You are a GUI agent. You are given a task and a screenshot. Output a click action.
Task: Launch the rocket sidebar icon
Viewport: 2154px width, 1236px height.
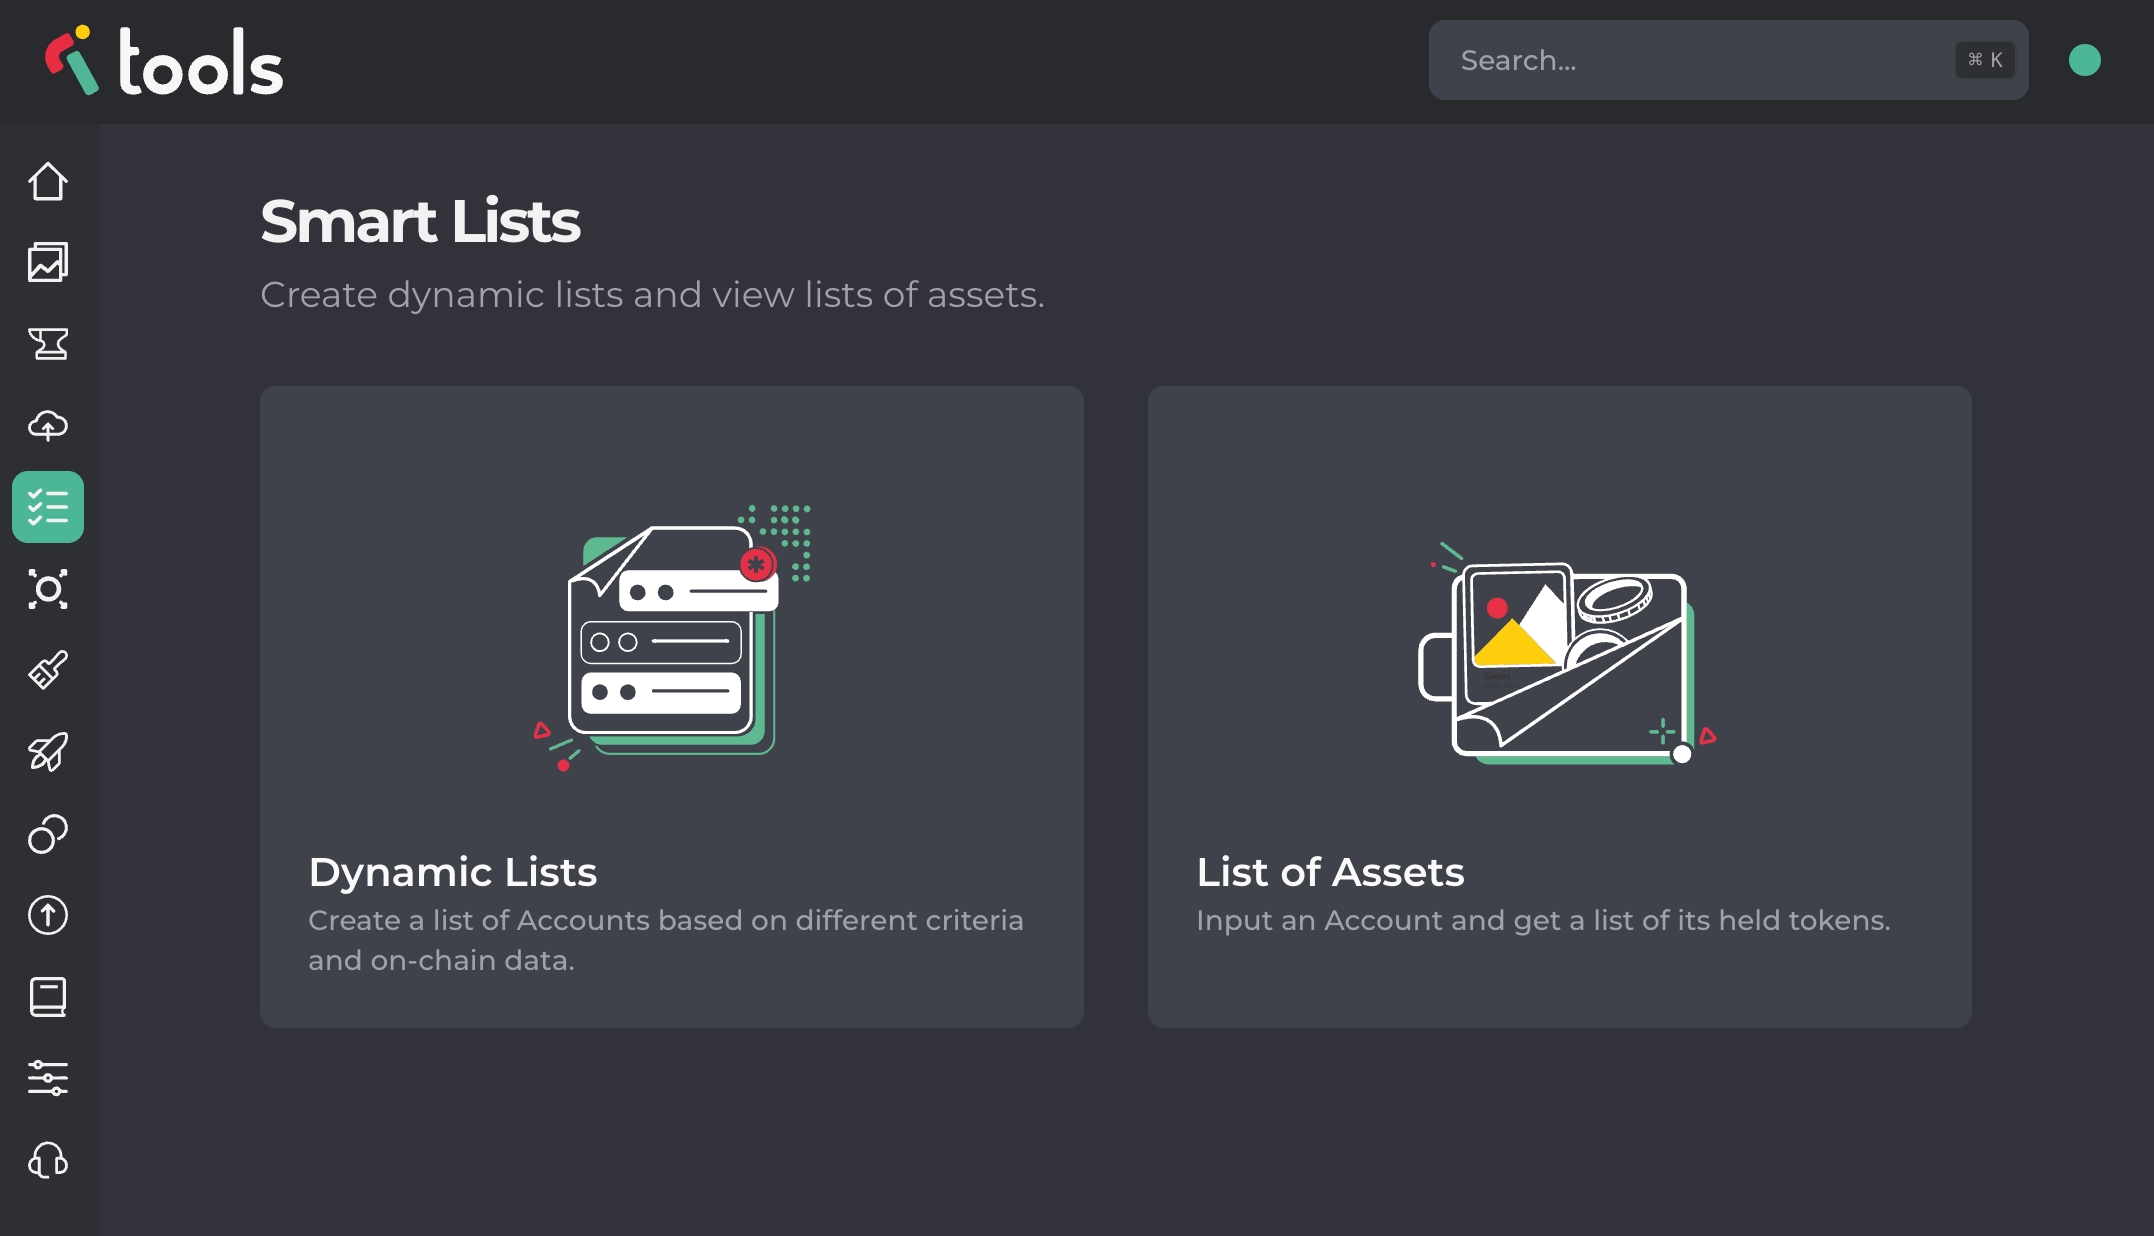[x=48, y=752]
